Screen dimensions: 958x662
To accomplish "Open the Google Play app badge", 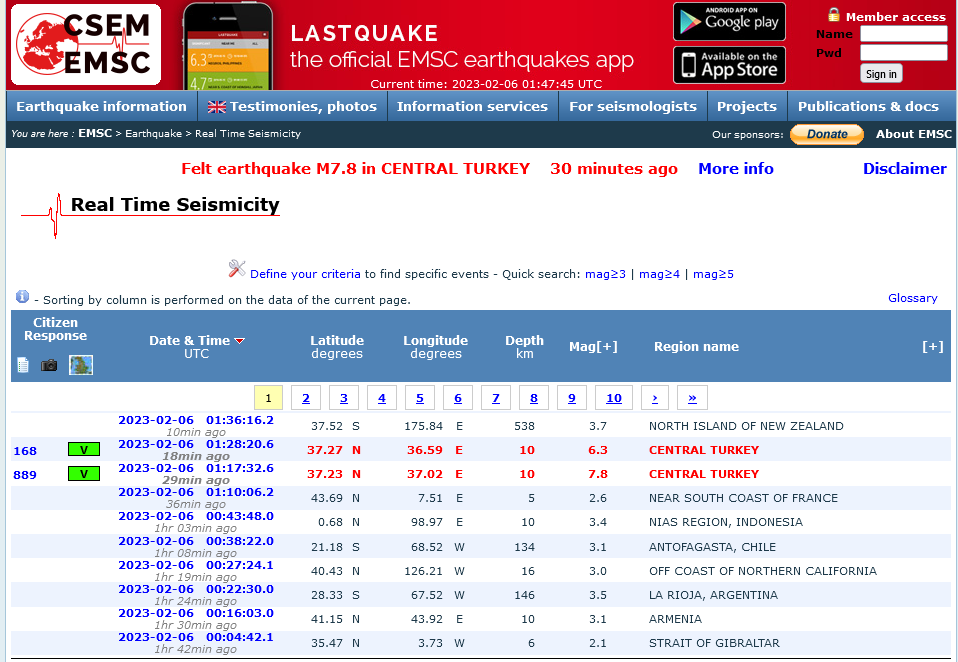I will coord(729,21).
